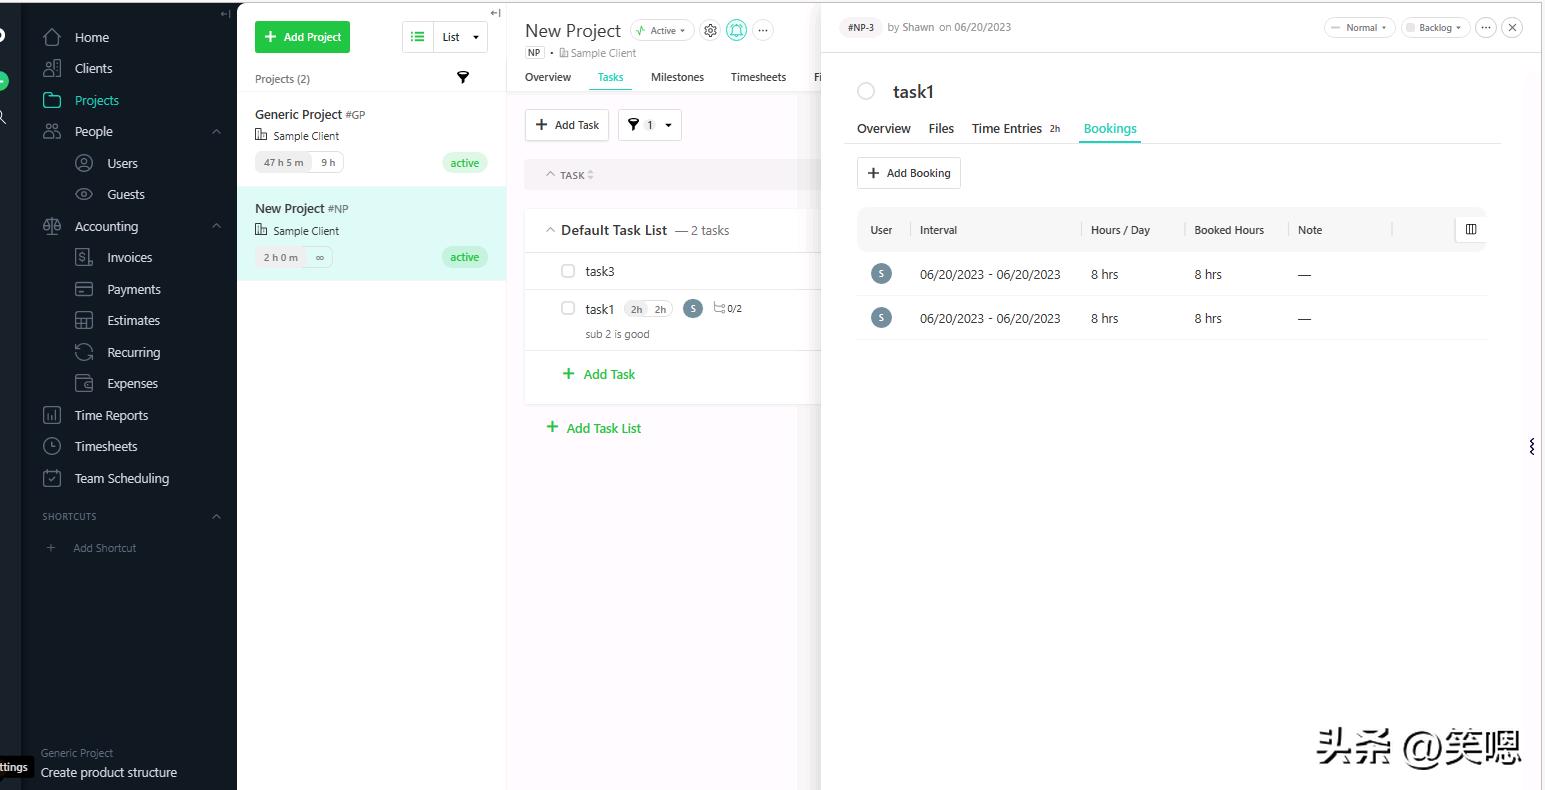Select the Generic Project card
Image resolution: width=1545 pixels, height=790 pixels.
pyautogui.click(x=370, y=139)
